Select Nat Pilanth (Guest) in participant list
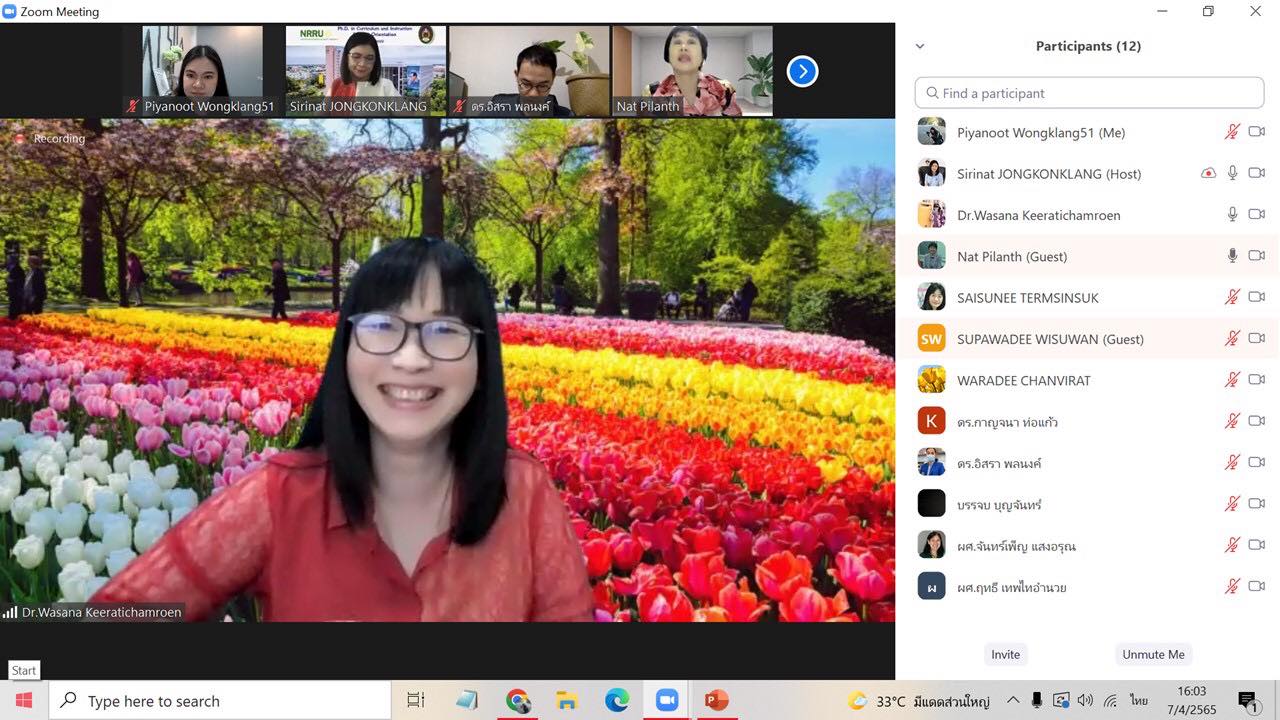The image size is (1280, 720). point(1011,256)
